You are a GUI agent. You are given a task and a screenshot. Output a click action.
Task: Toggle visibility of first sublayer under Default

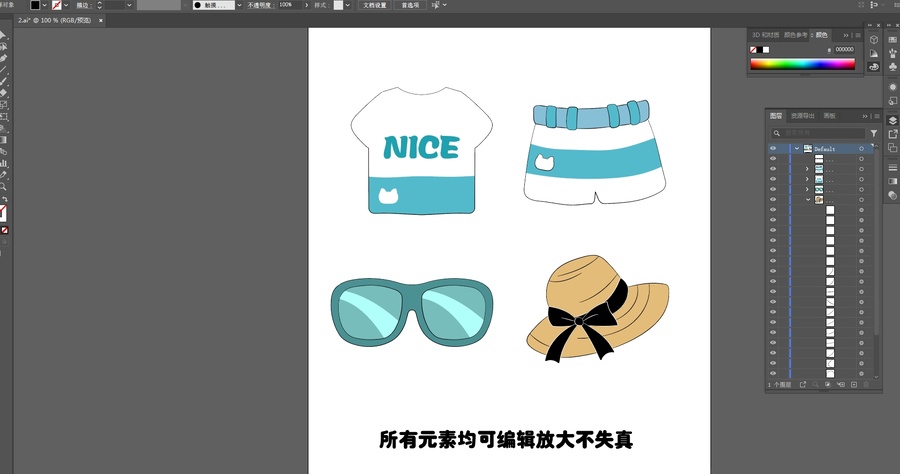point(773,159)
